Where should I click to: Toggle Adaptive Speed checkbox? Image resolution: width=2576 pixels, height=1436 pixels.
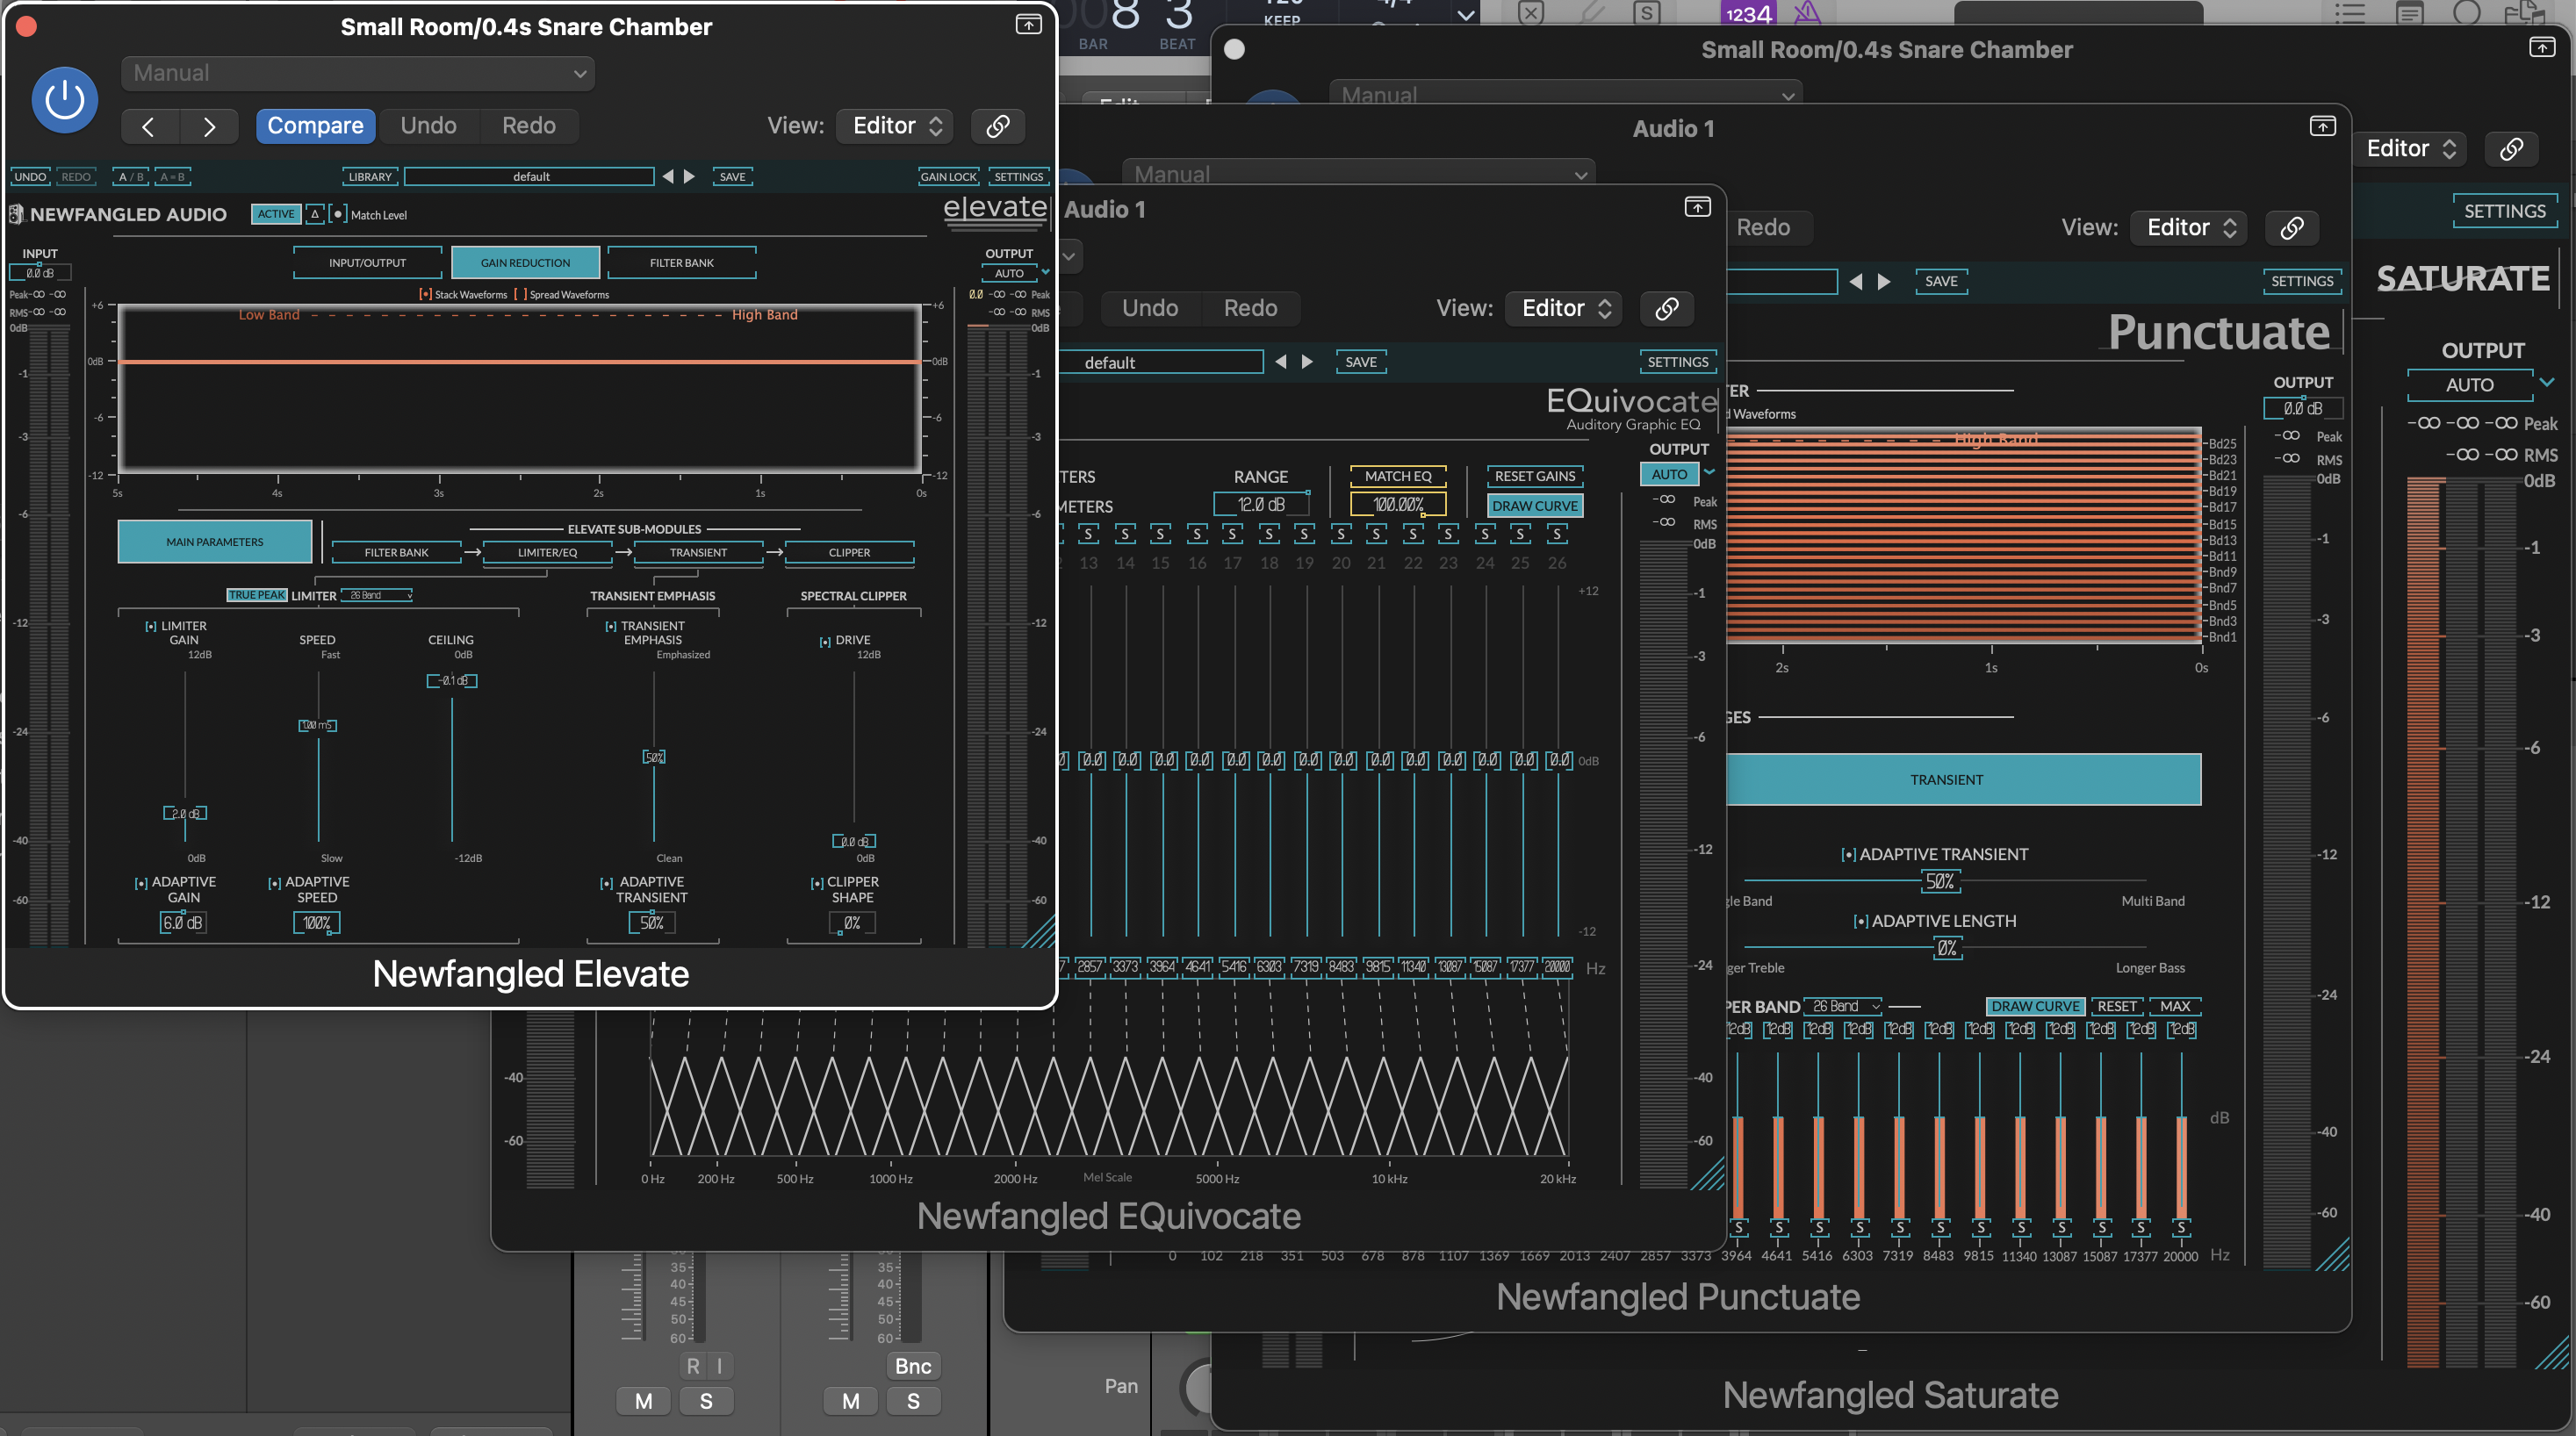[274, 883]
